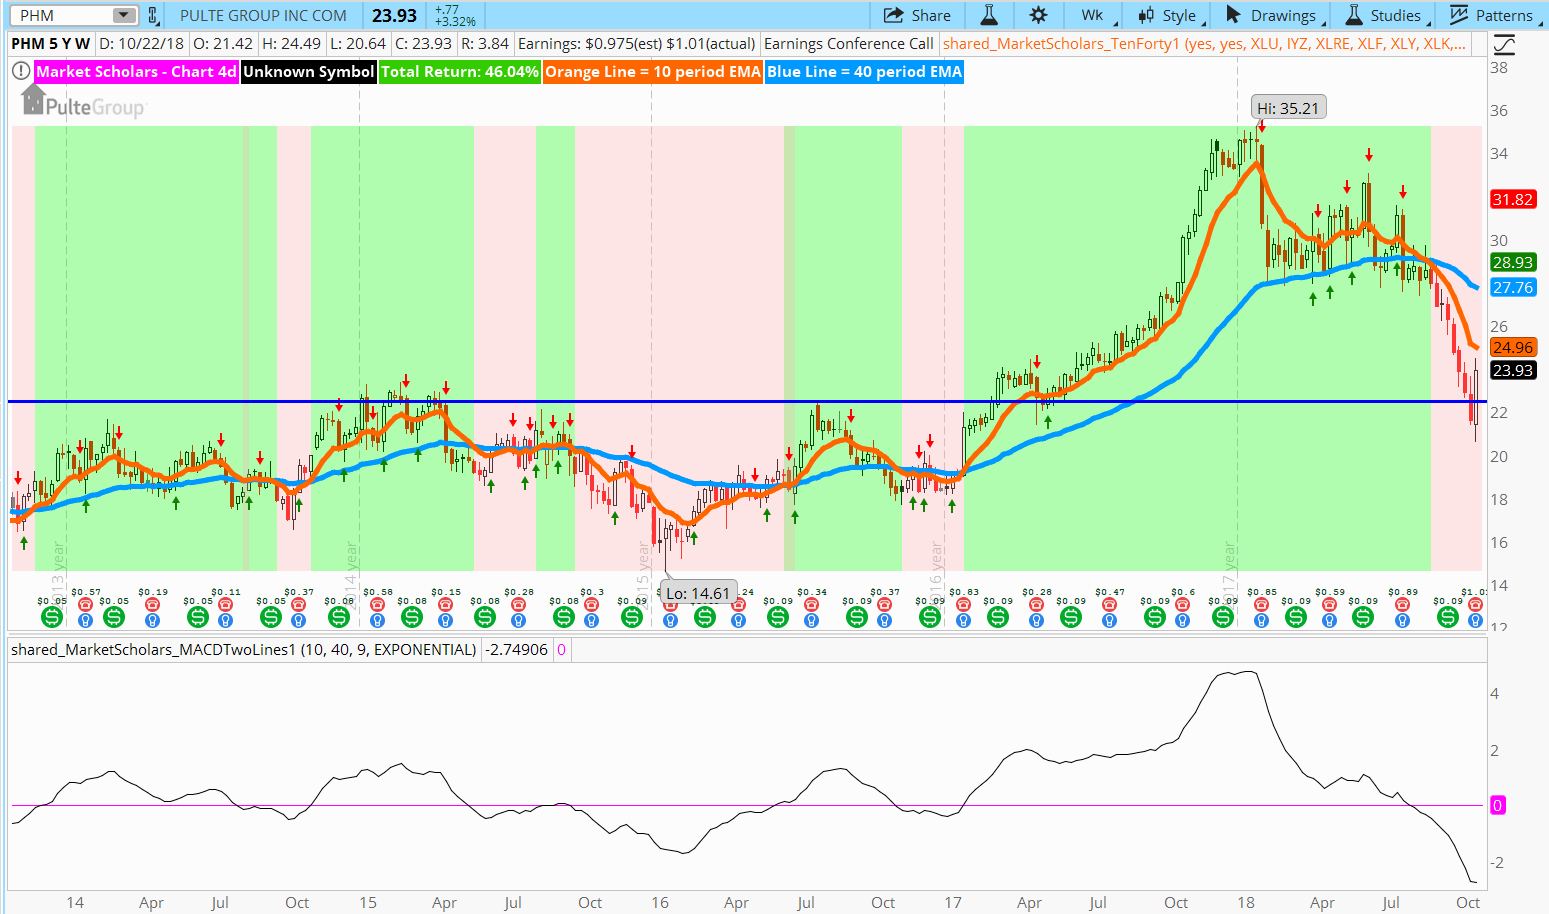Click the 'Oct' label at the time axis end
The height and width of the screenshot is (914, 1549).
1468,902
